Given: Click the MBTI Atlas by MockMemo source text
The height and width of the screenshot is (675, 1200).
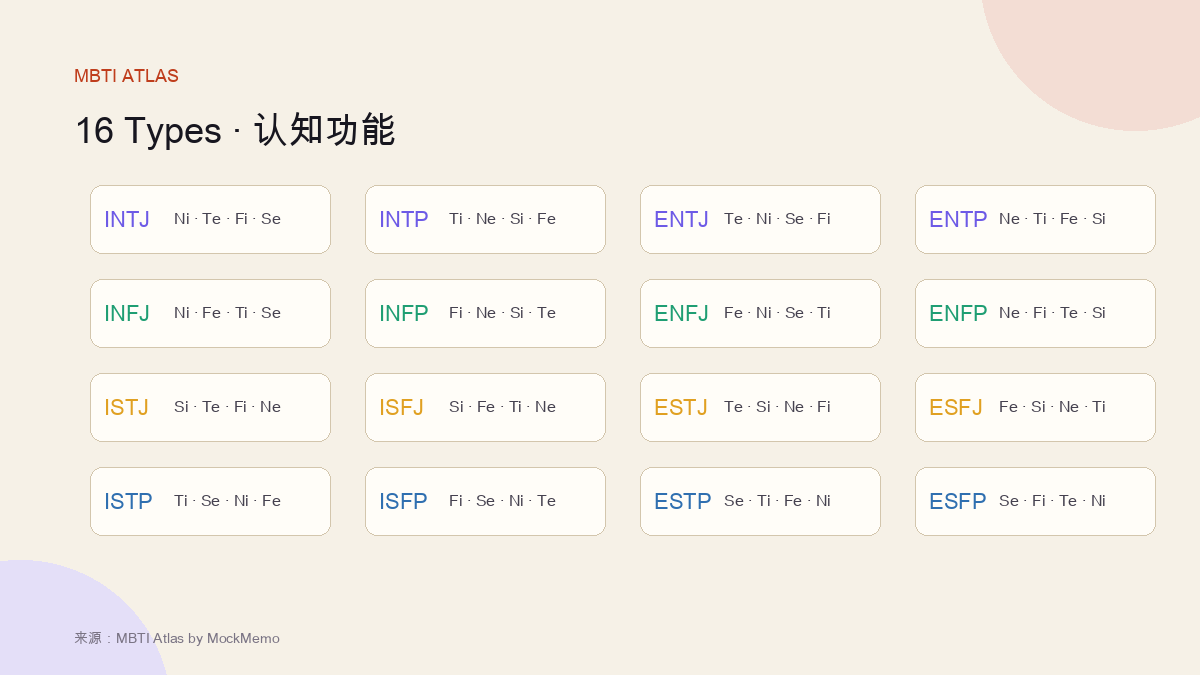Looking at the screenshot, I should [198, 638].
